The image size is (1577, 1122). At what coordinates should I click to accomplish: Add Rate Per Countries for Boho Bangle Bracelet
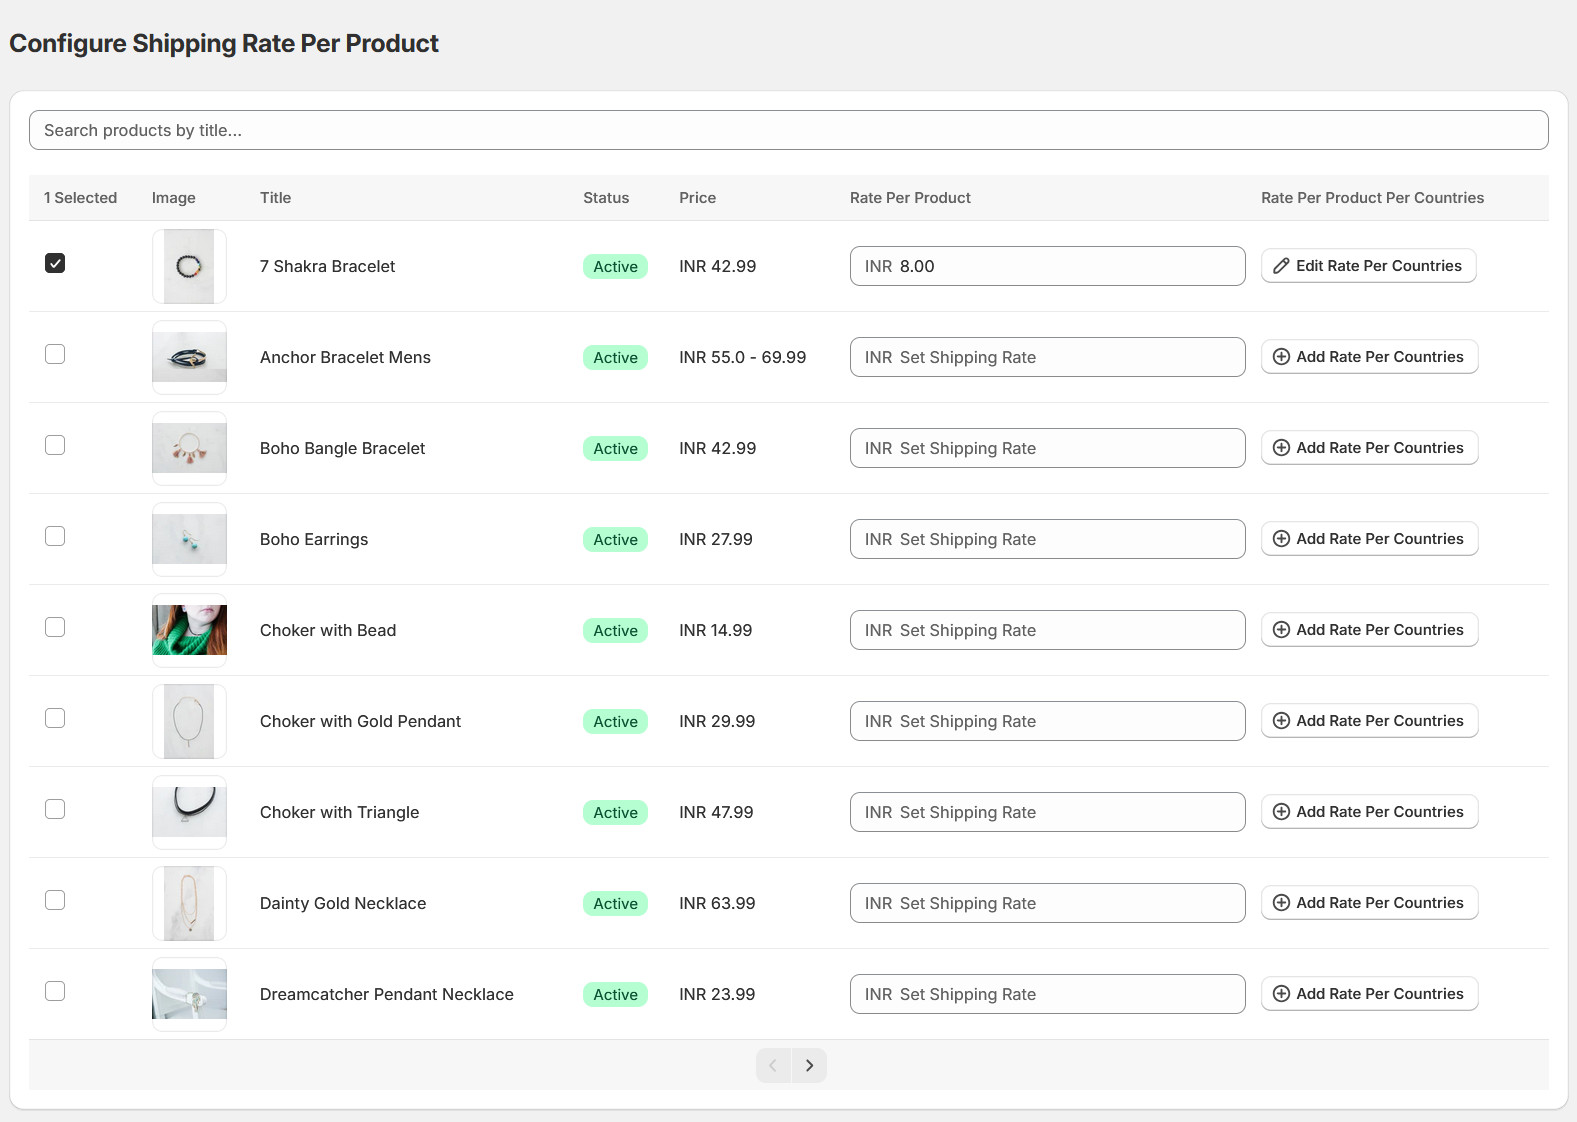1369,448
